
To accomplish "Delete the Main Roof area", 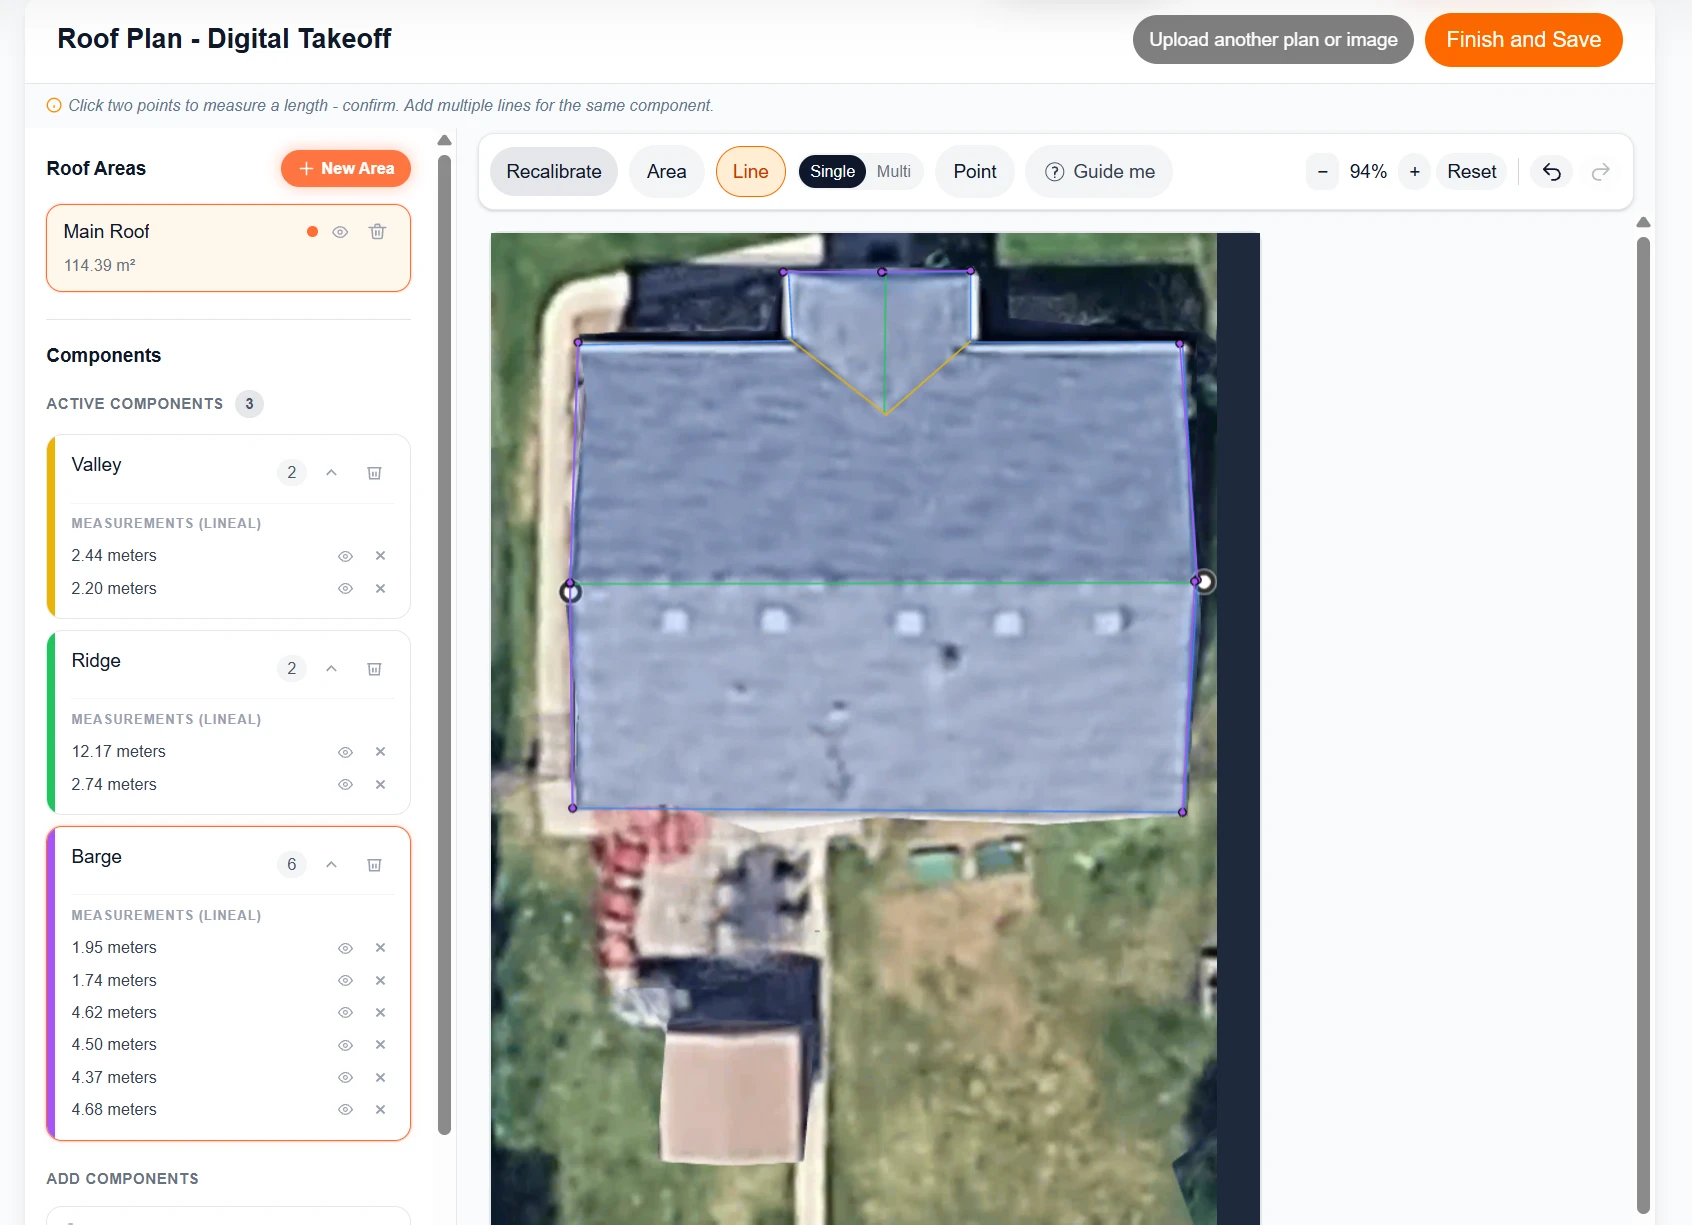I will coord(377,232).
